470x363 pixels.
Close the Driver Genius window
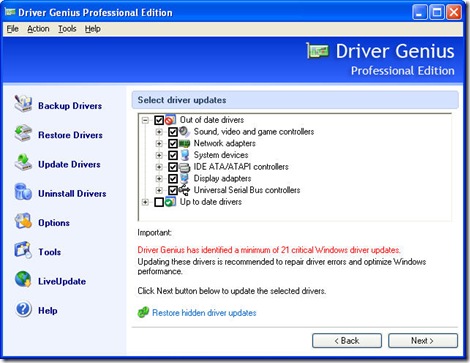tap(454, 13)
